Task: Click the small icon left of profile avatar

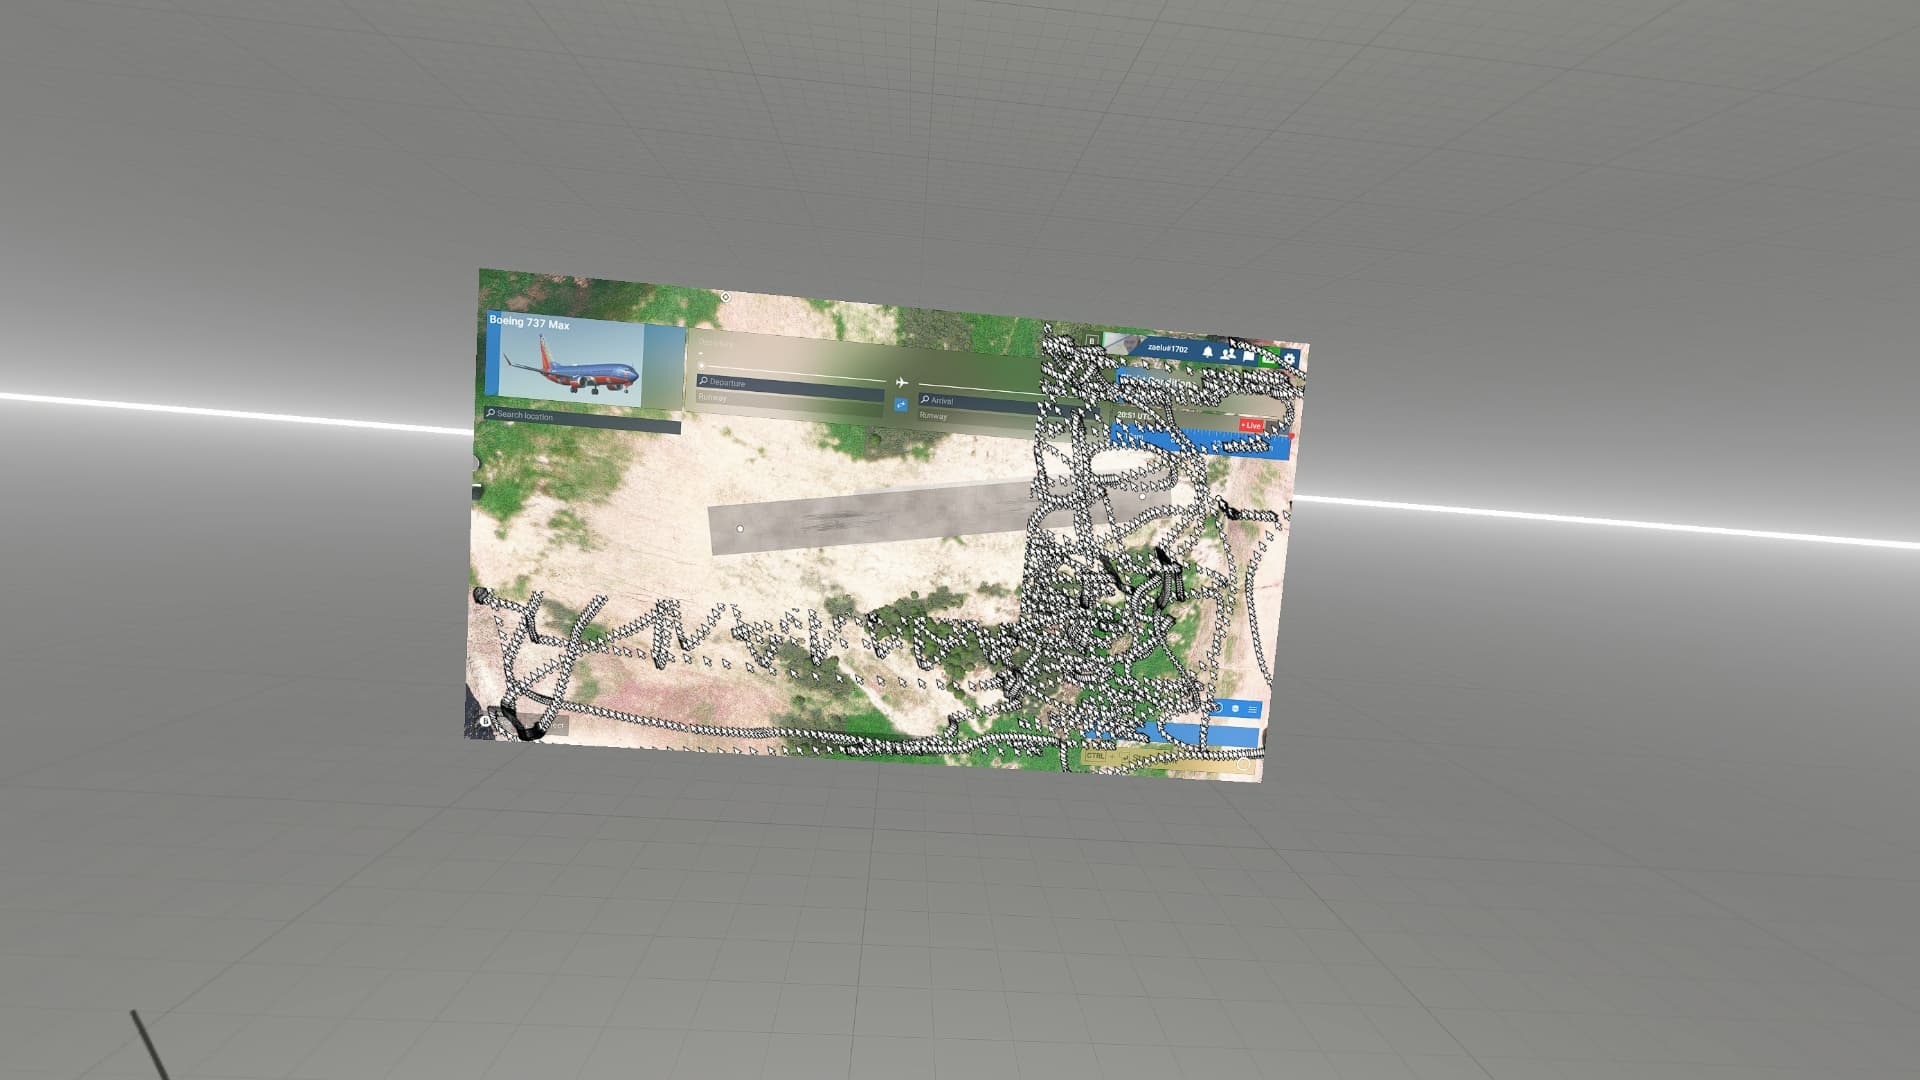Action: point(1091,341)
